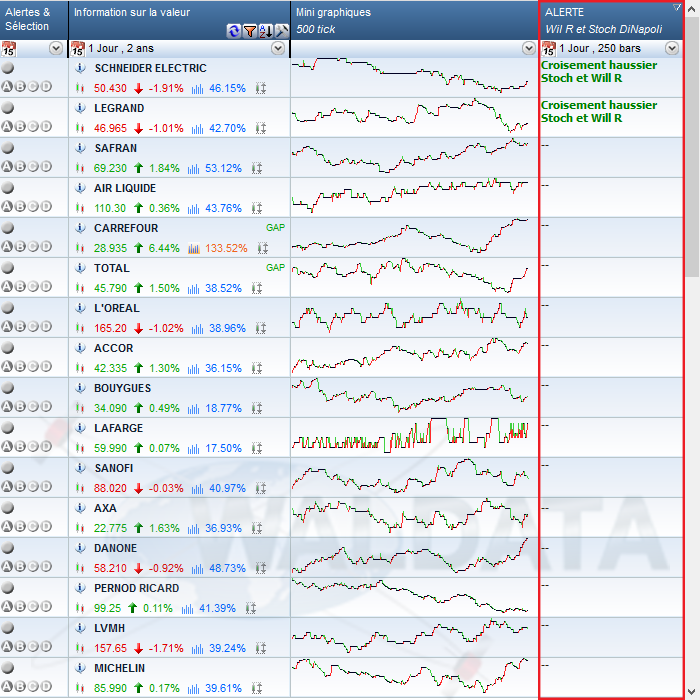
Task: Open info icon for SCHNEIDER ELECTRIC
Action: pyautogui.click(x=80, y=68)
